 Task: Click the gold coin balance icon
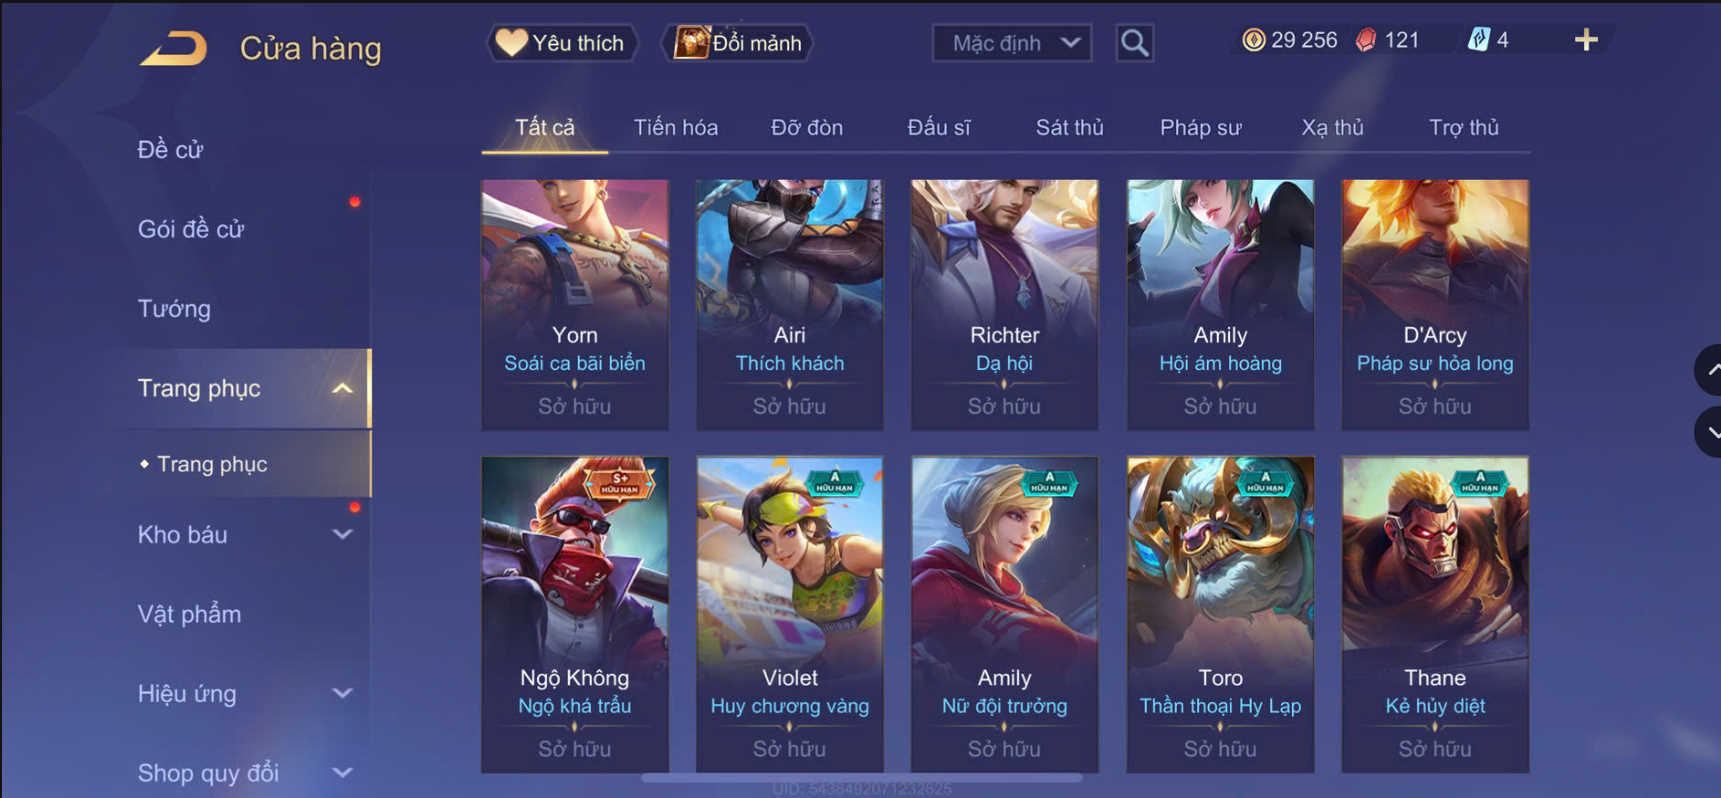pos(1253,40)
